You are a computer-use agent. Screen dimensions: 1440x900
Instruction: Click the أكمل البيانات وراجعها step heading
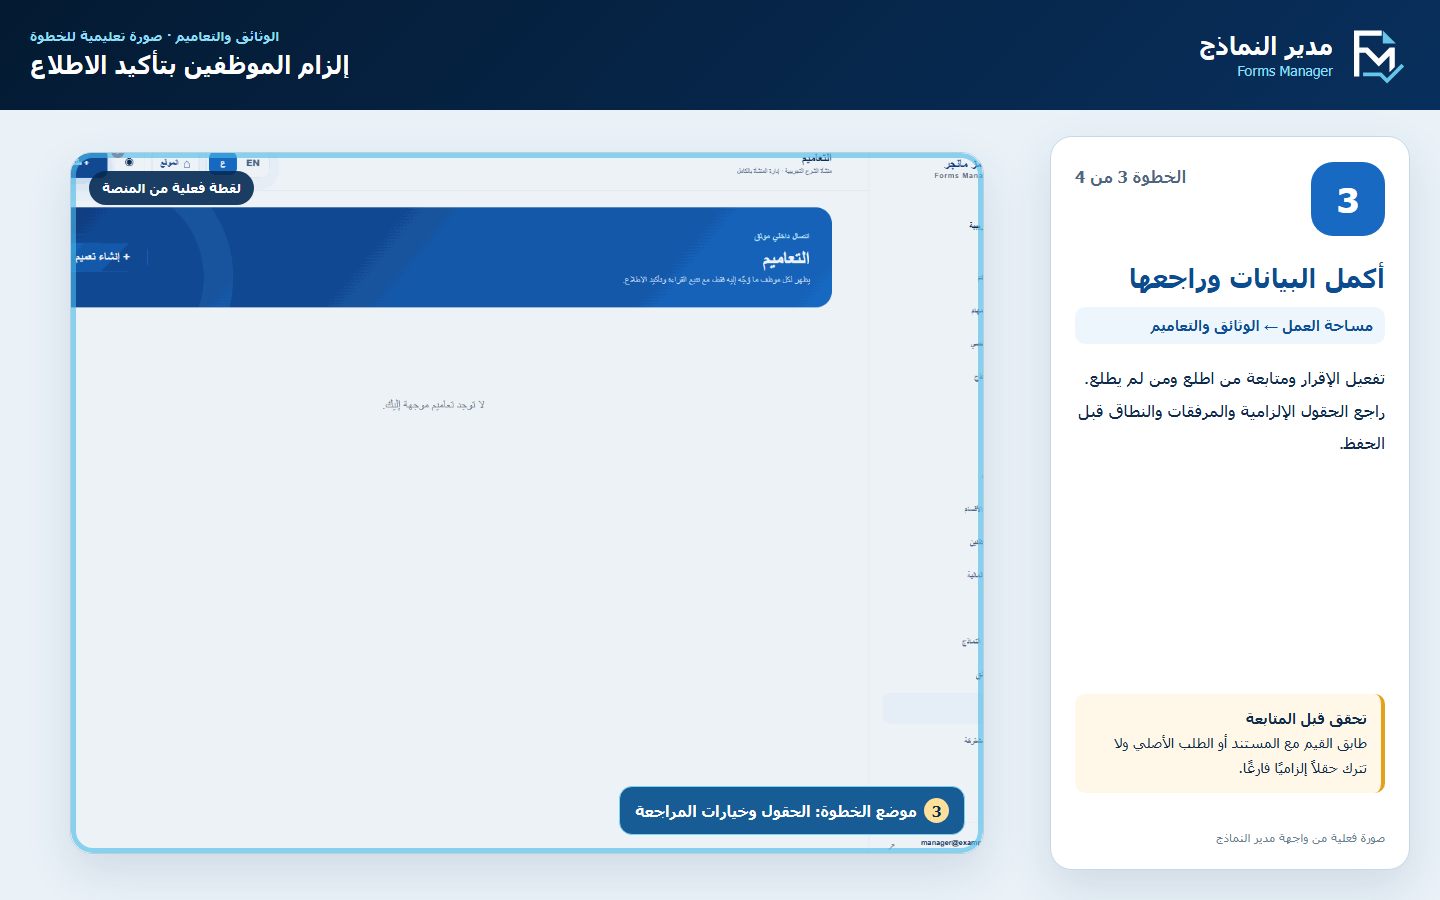click(x=1257, y=278)
